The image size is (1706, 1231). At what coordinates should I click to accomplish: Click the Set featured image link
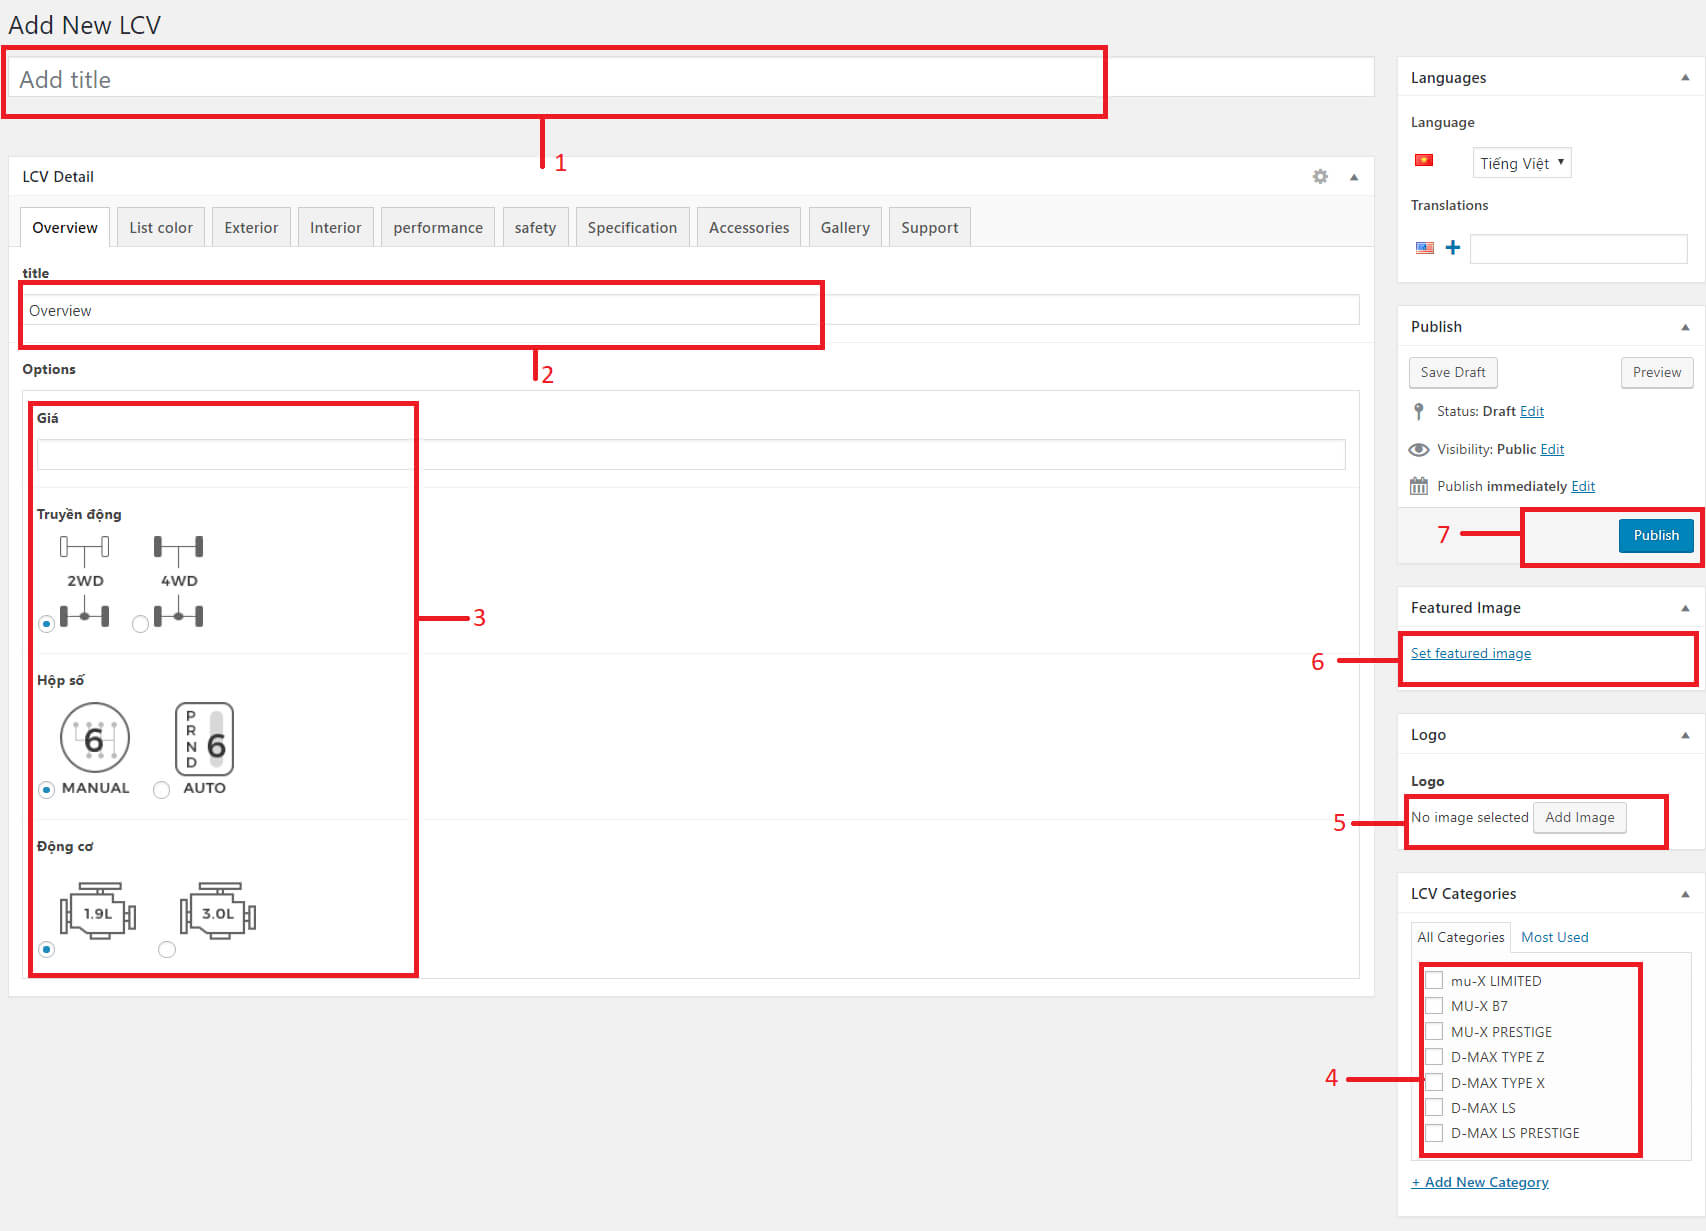[x=1470, y=653]
